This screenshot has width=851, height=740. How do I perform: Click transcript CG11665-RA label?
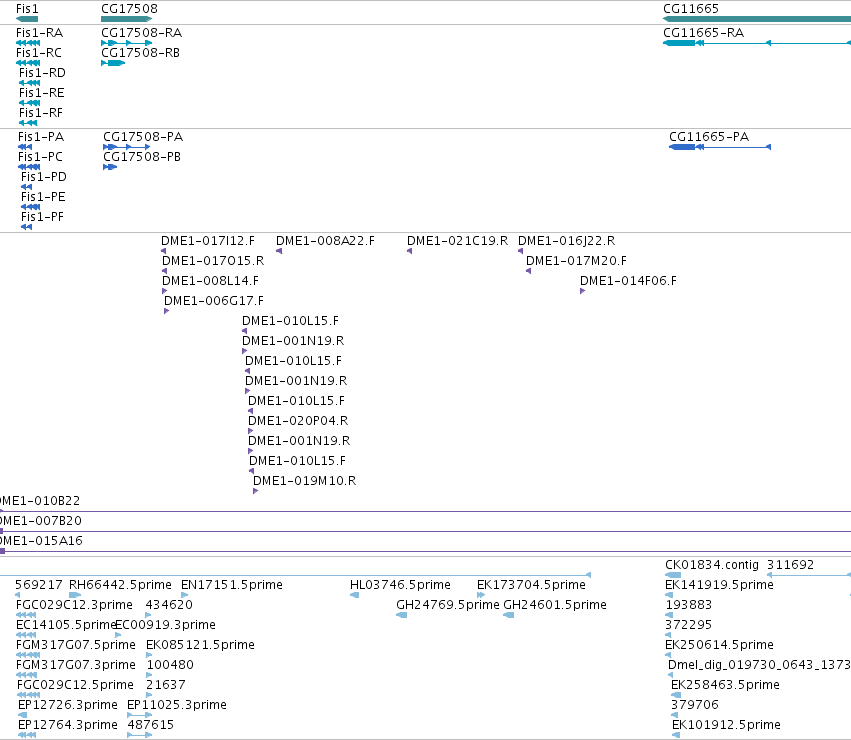(x=703, y=33)
